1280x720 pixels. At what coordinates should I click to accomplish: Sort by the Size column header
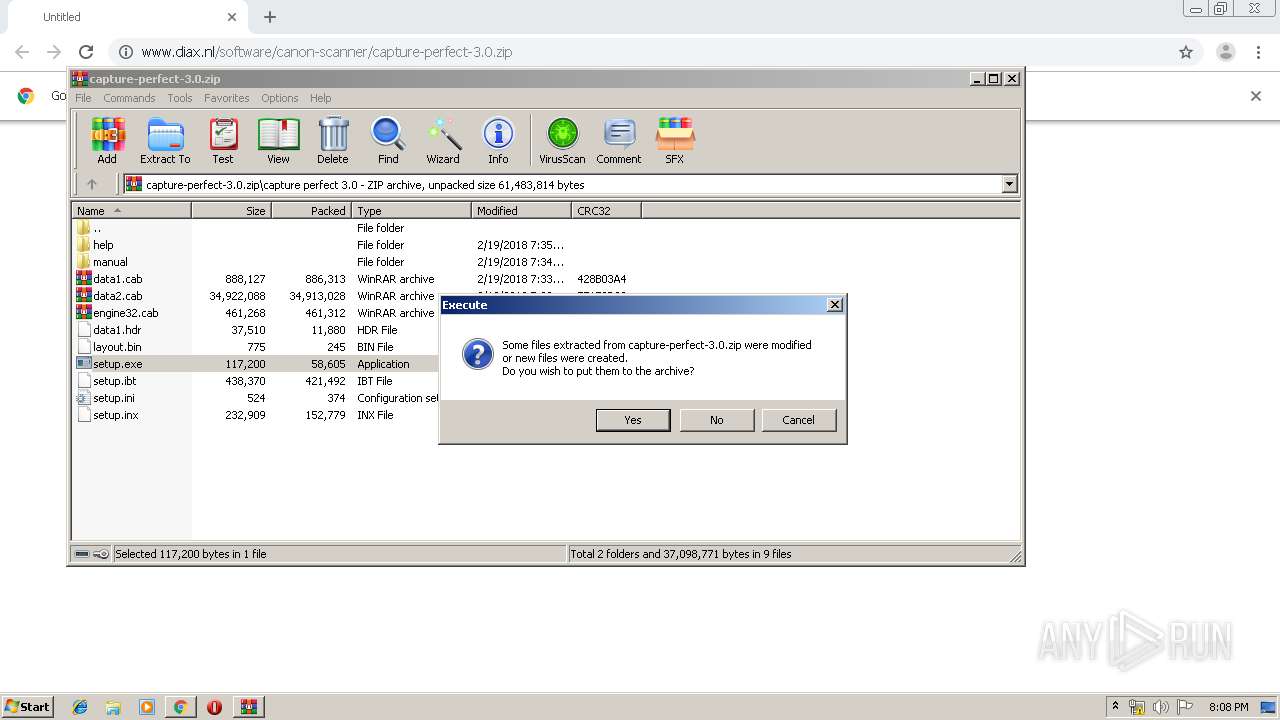click(x=231, y=211)
